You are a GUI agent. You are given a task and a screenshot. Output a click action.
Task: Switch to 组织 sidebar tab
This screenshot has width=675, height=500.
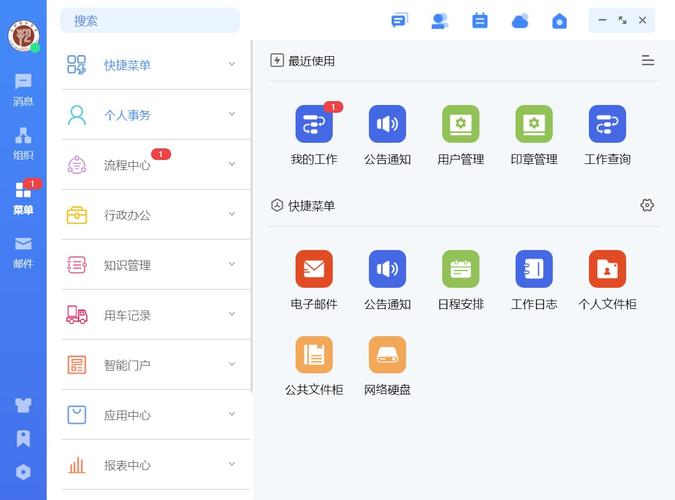[23, 143]
